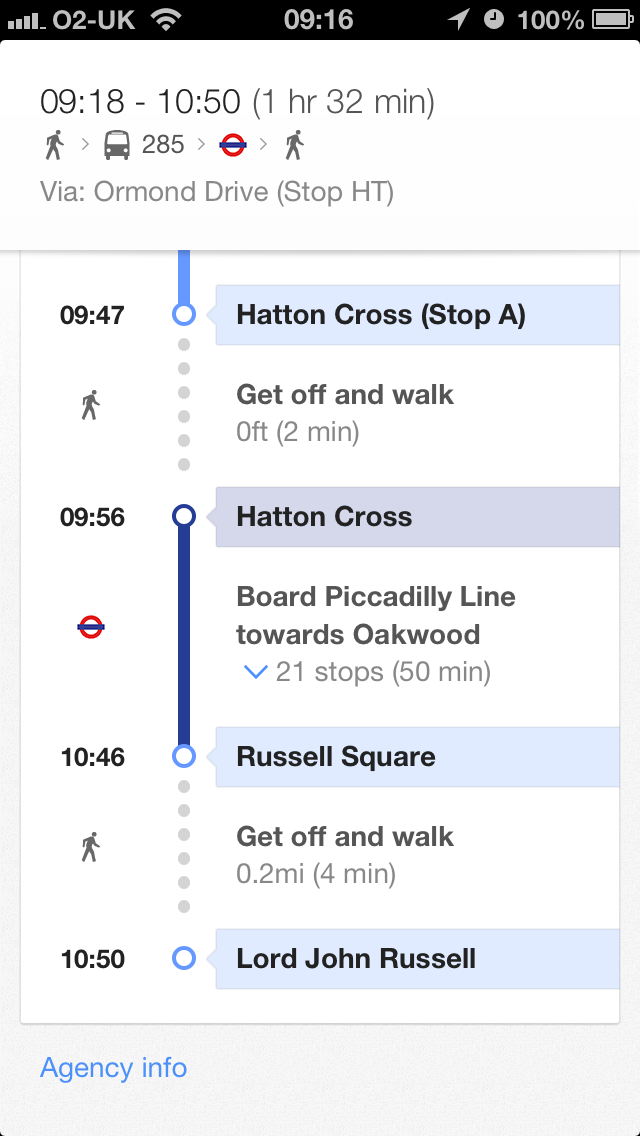This screenshot has height=1136, width=640.
Task: Select the Hatton Cross tube station row
Action: [417, 517]
